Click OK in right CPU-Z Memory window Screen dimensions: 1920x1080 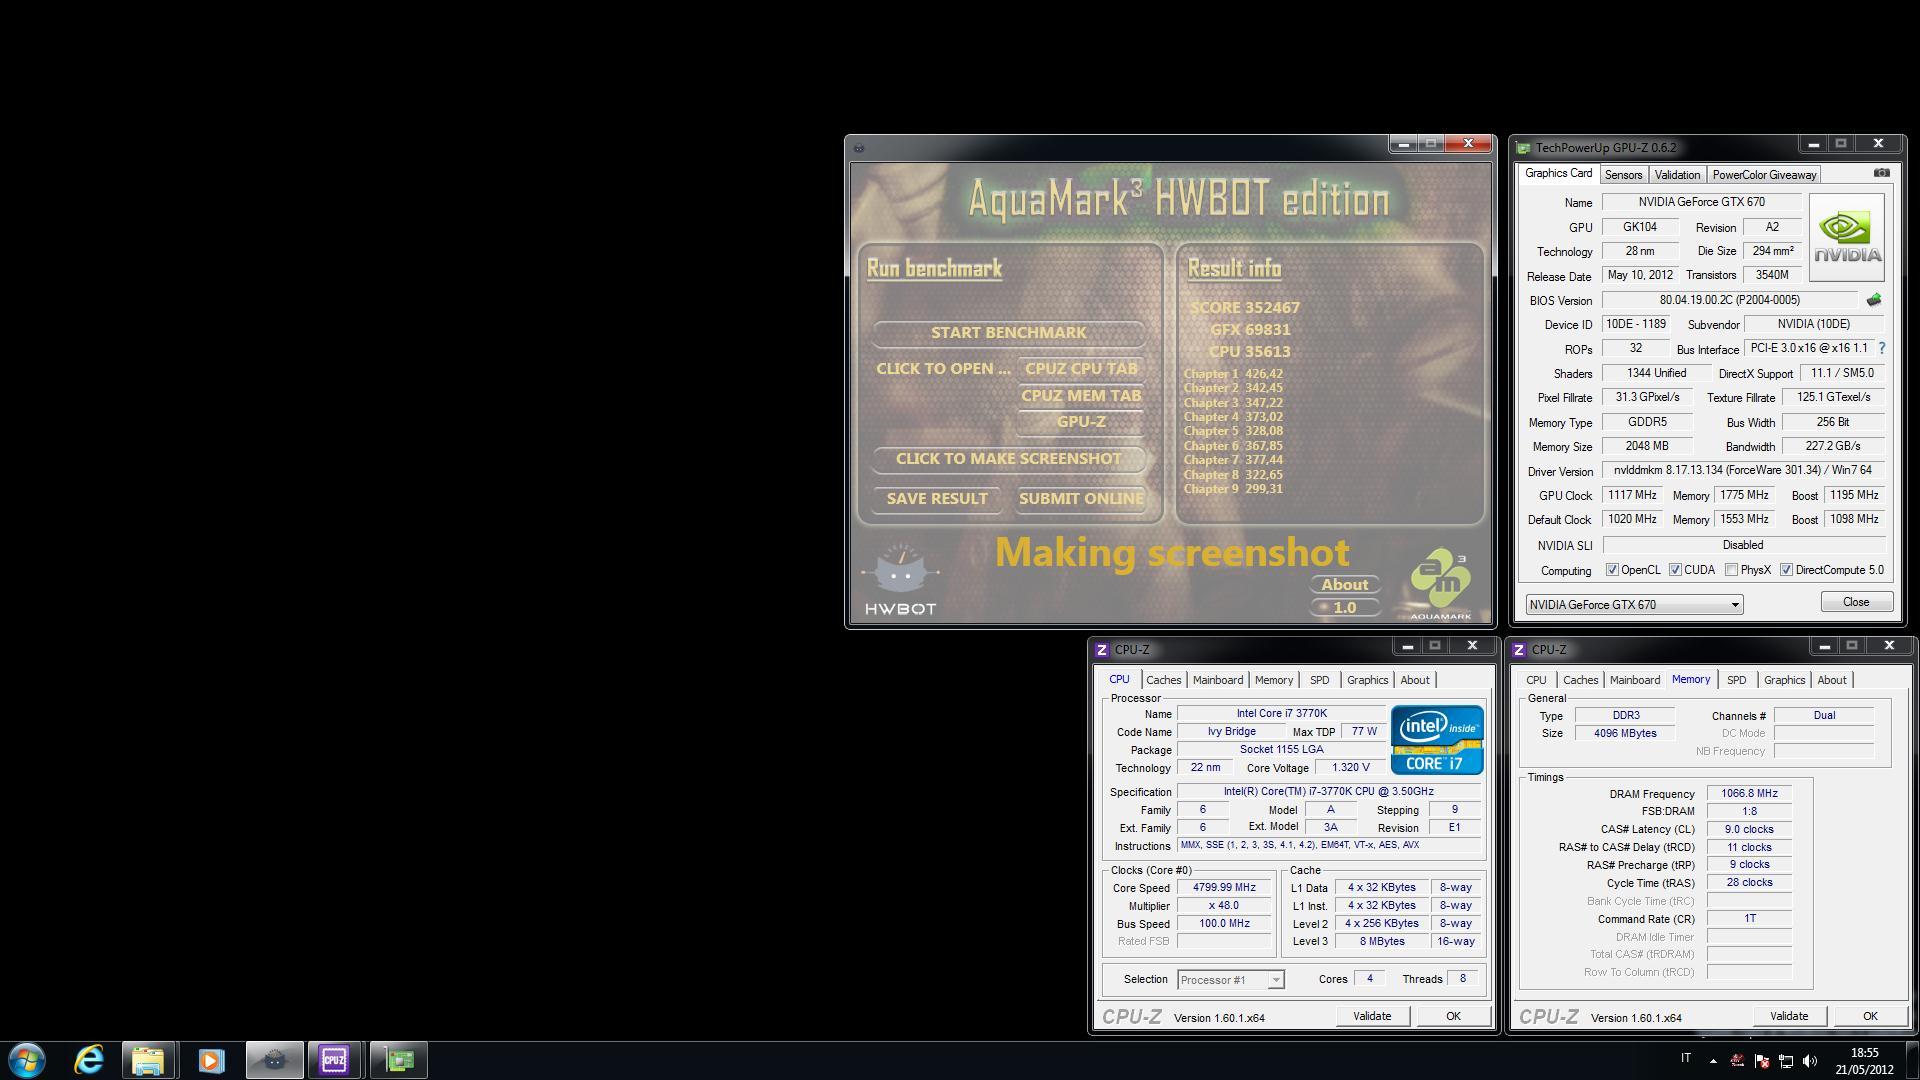click(x=1870, y=1016)
